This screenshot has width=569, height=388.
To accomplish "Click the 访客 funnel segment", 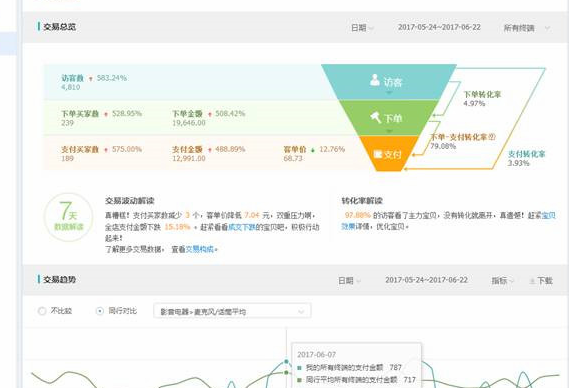I will click(388, 82).
